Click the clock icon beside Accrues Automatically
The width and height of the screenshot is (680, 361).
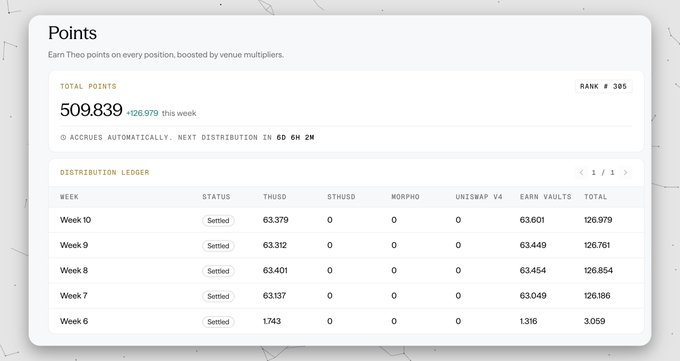(63, 138)
